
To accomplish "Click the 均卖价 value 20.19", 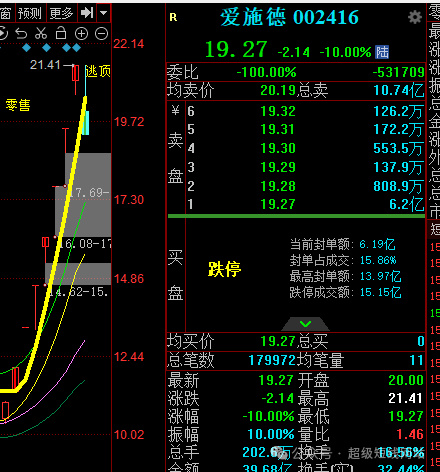I will (x=278, y=90).
